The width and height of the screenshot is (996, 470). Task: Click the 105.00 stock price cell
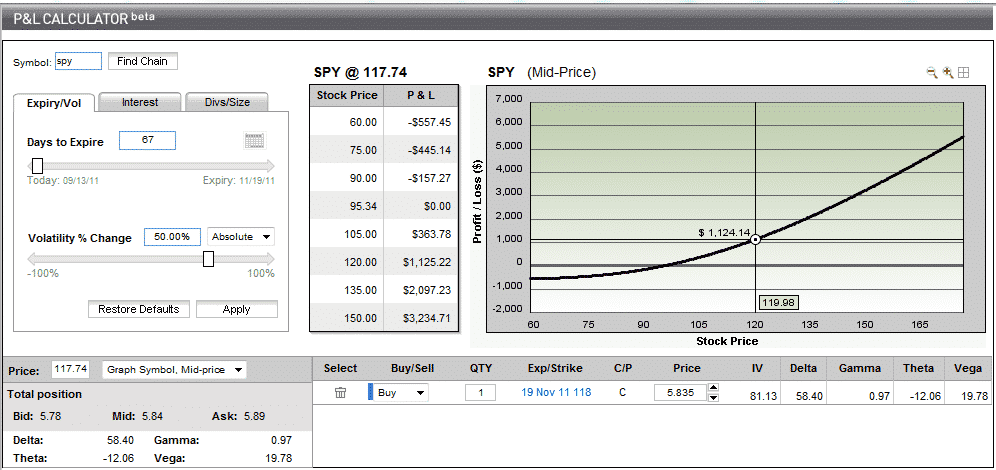click(x=347, y=234)
